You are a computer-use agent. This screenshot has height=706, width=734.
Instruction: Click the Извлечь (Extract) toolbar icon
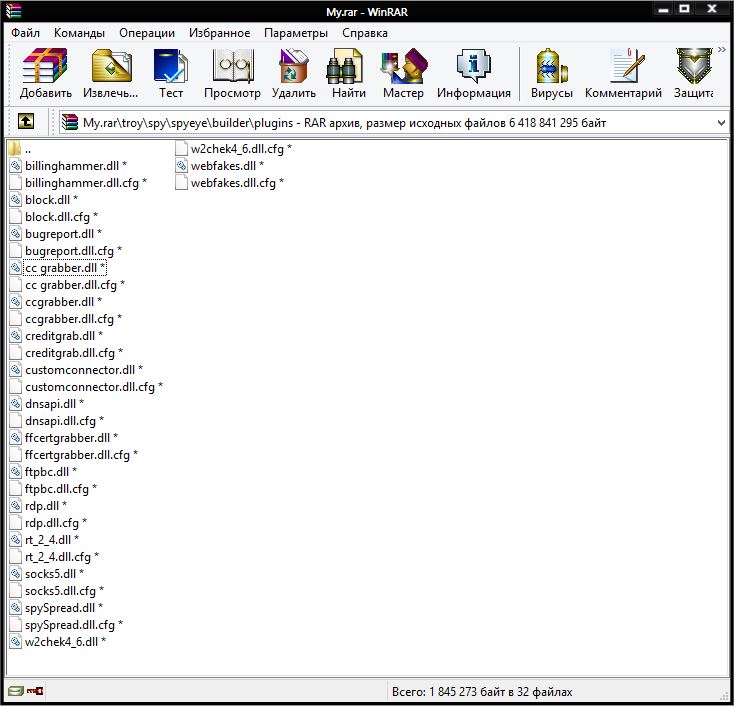click(x=111, y=73)
